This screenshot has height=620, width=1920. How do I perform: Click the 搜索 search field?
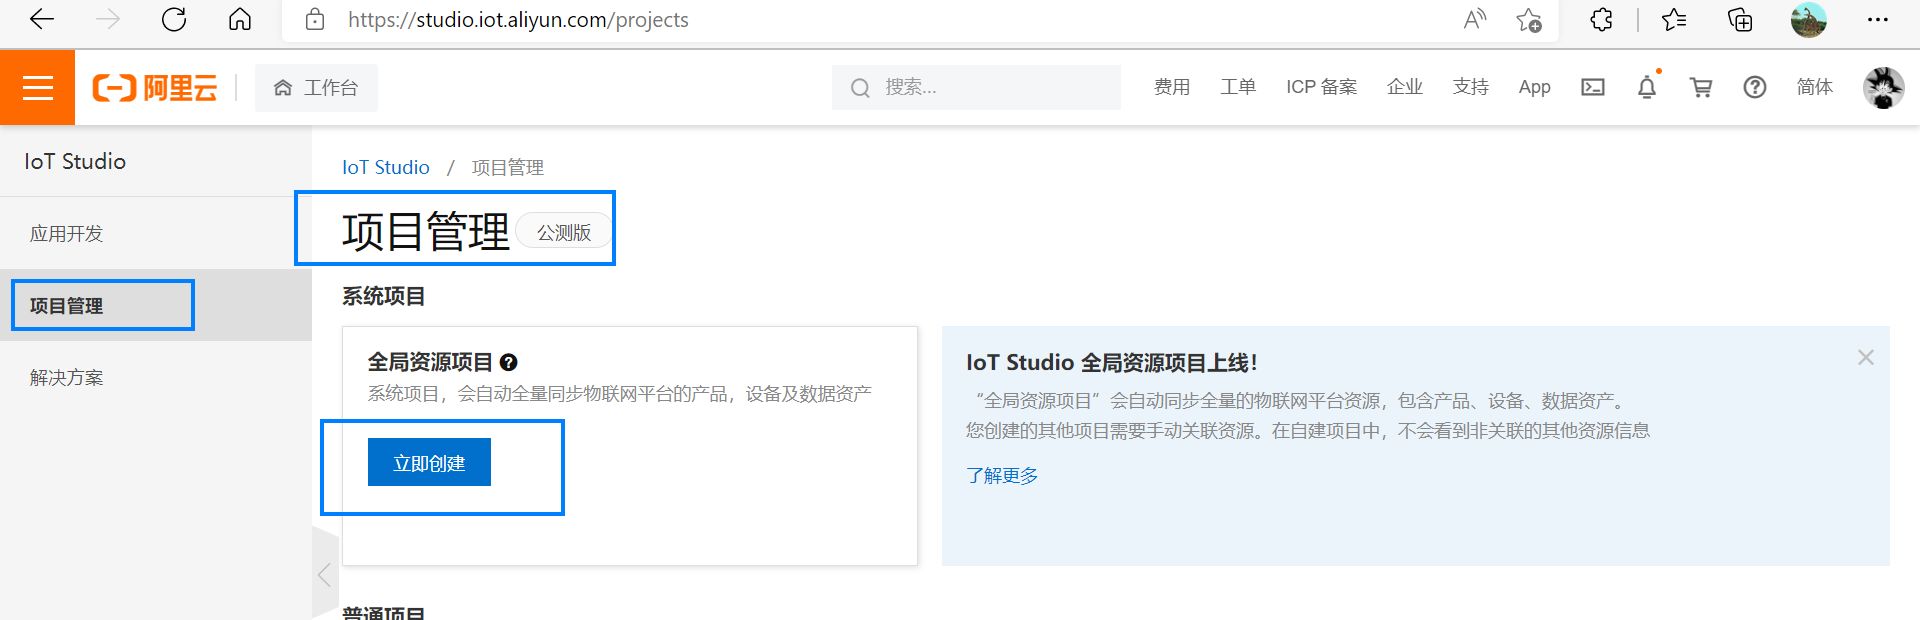976,87
